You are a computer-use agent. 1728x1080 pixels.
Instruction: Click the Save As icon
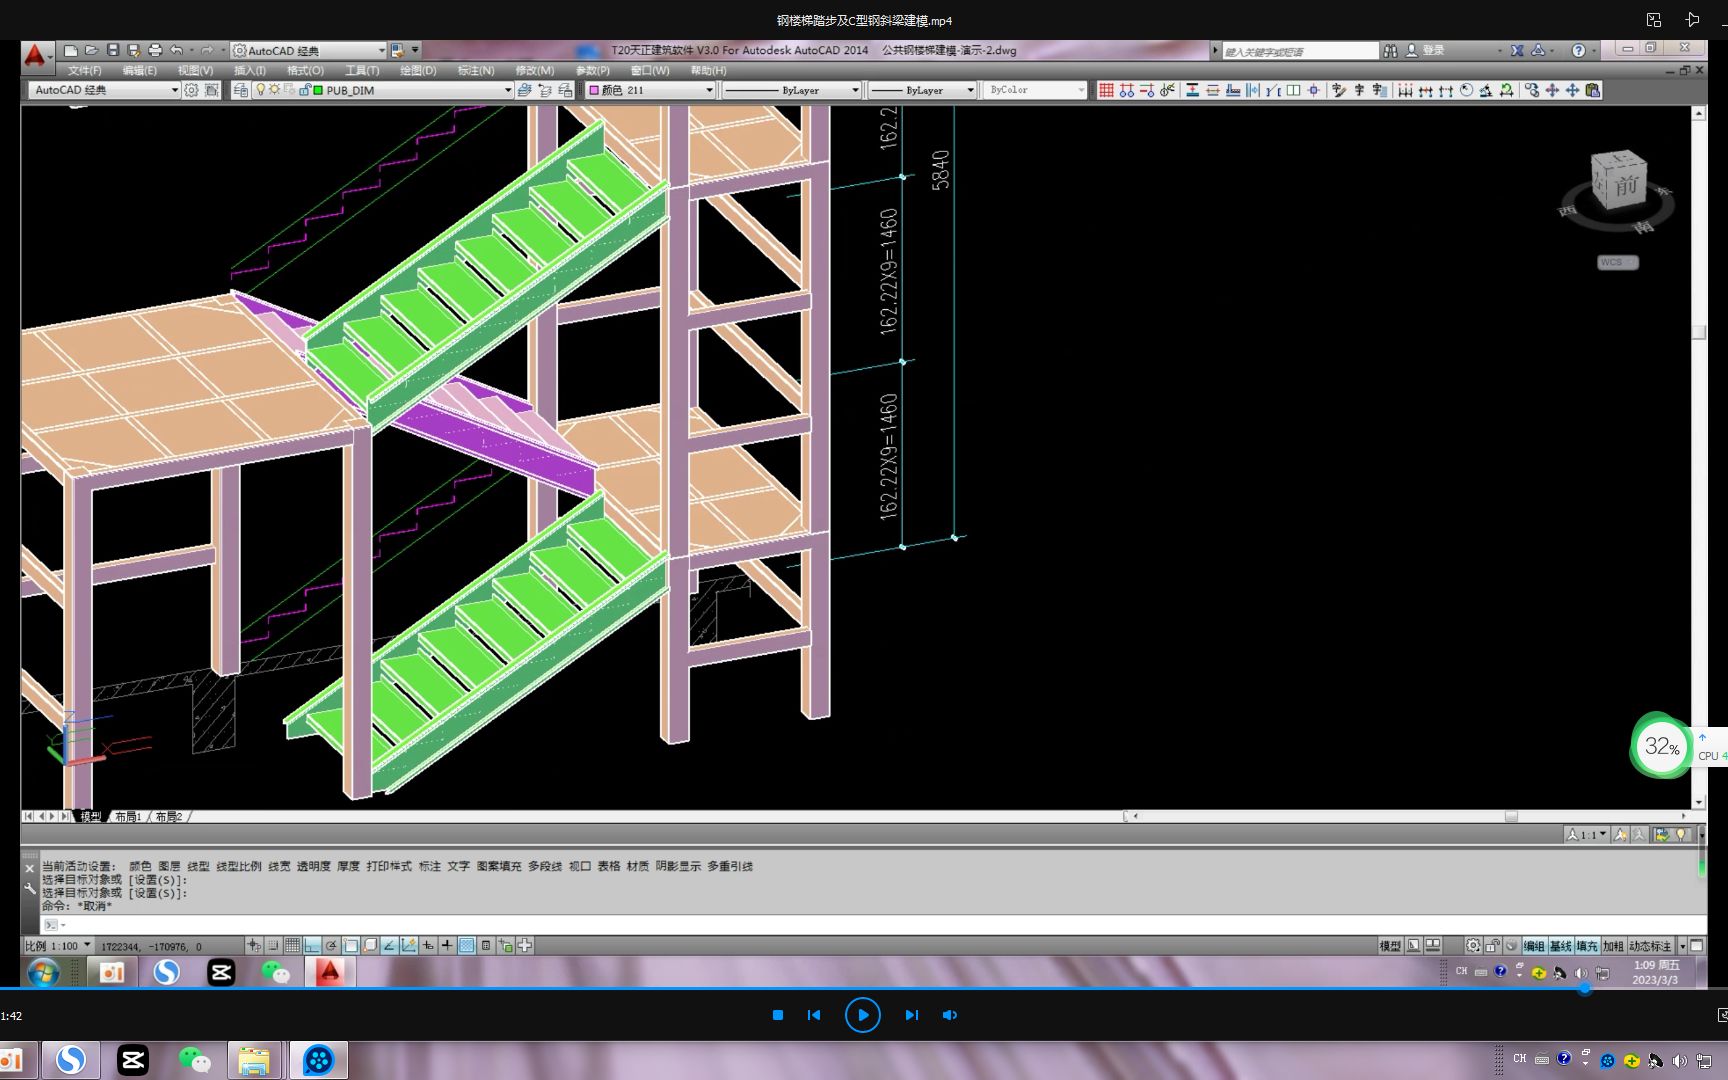[x=134, y=50]
